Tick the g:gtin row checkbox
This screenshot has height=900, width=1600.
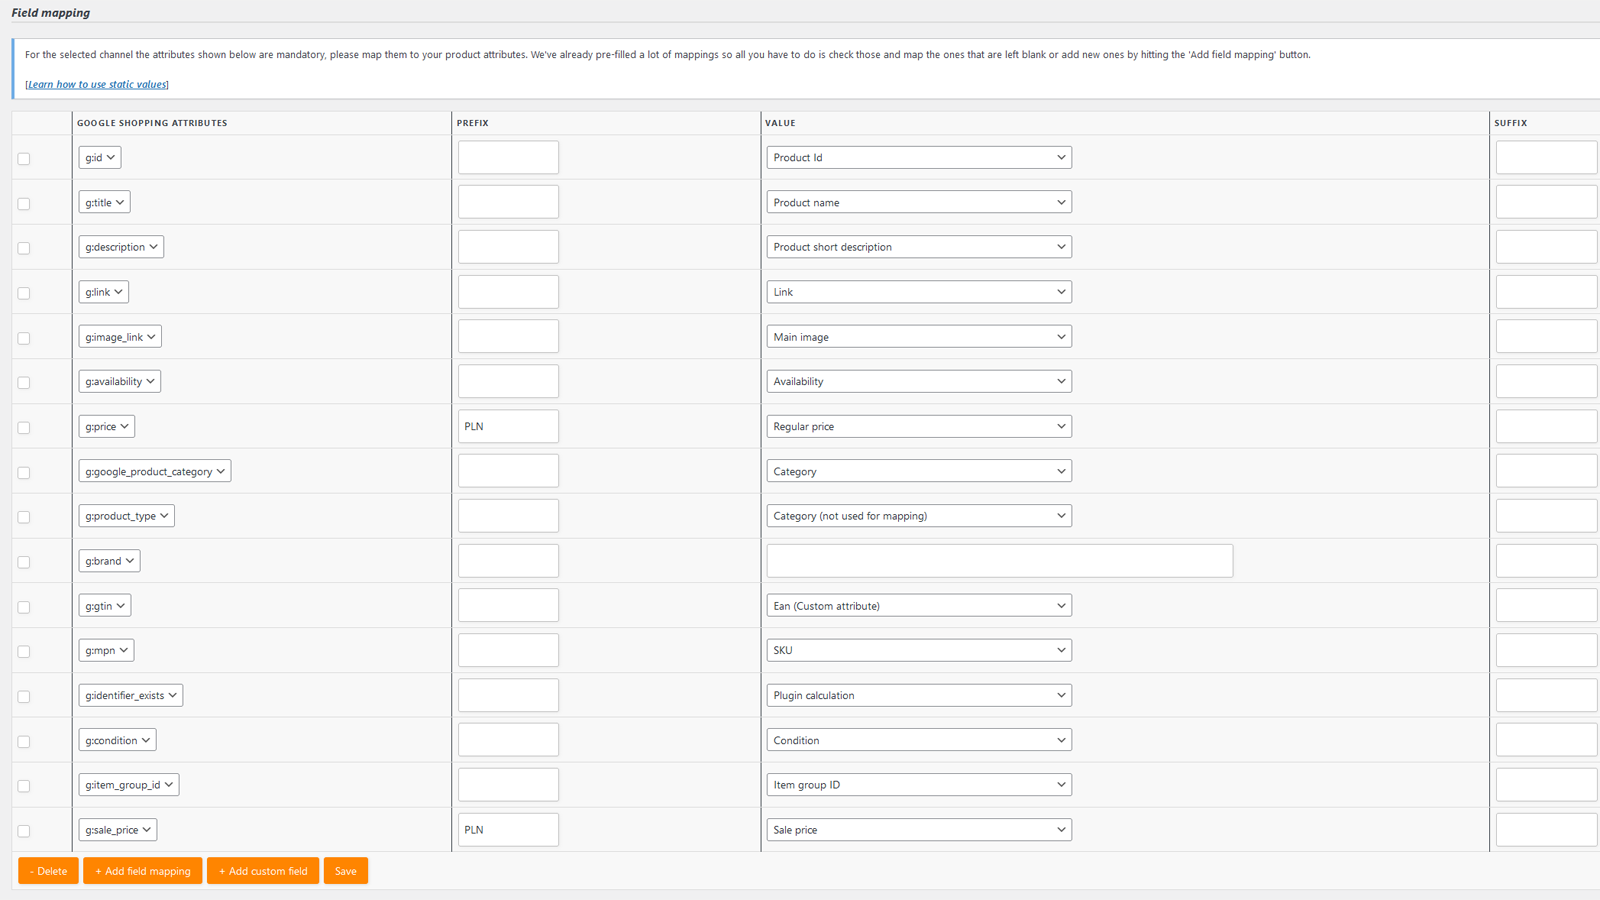[x=24, y=607]
